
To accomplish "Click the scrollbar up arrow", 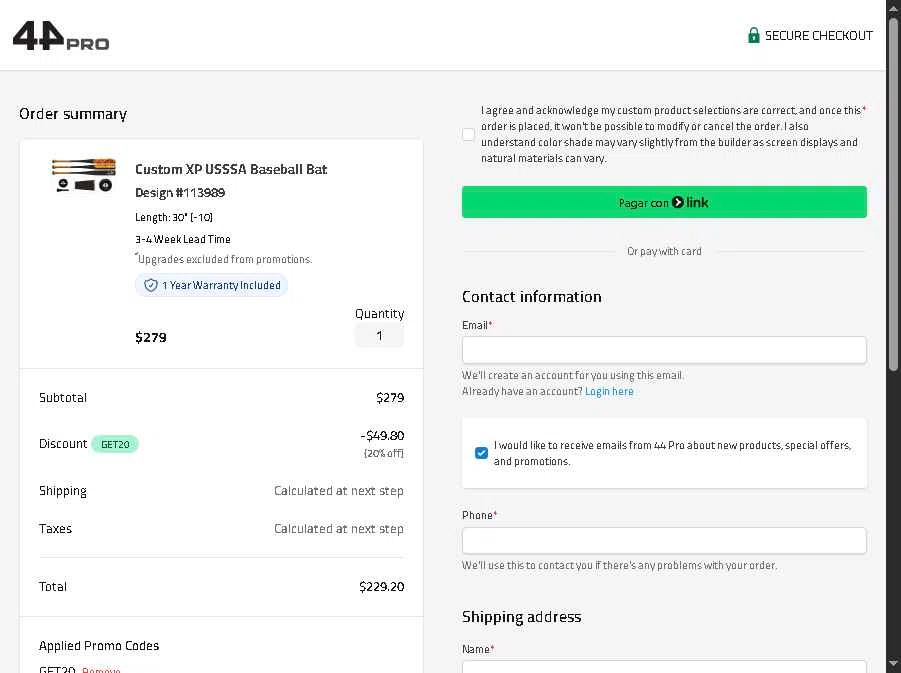I will [893, 9].
